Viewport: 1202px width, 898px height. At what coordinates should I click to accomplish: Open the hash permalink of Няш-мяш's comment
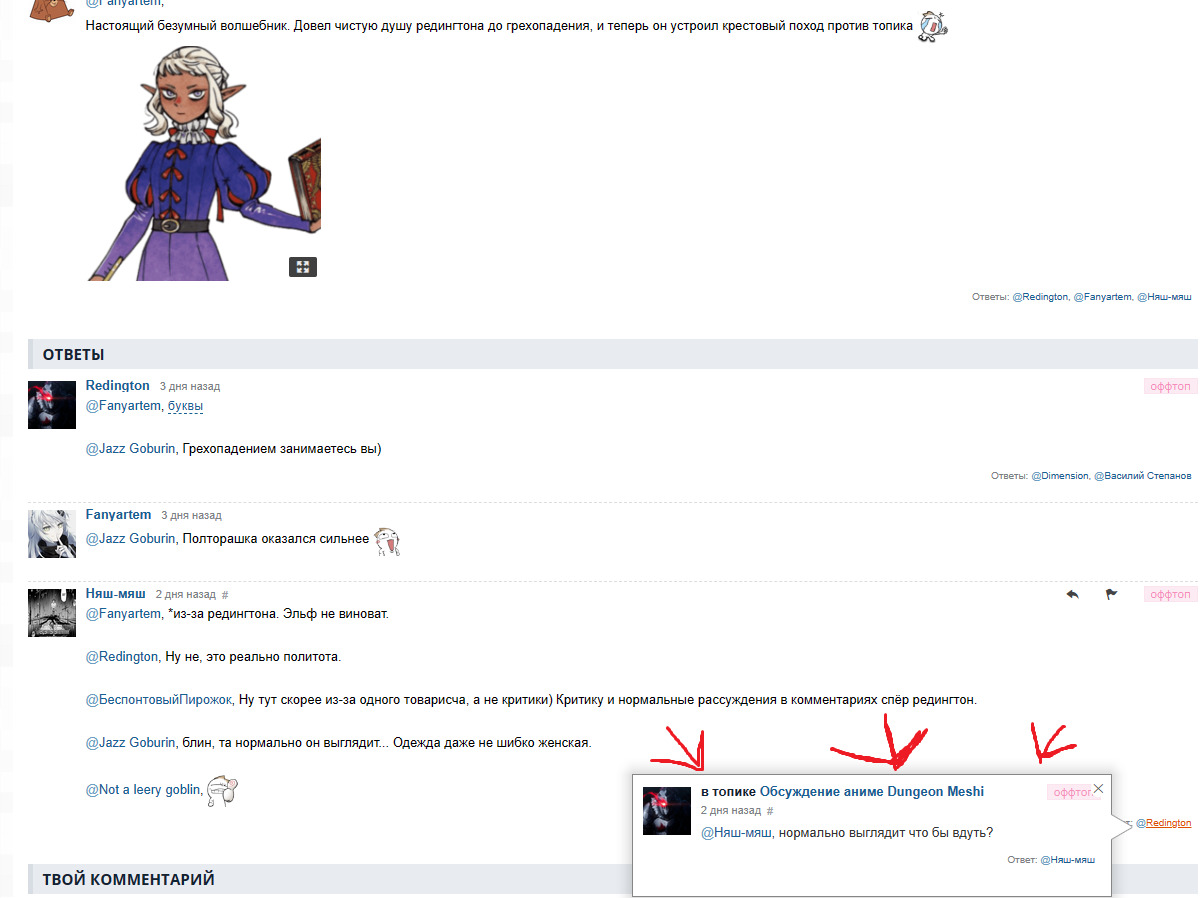(x=225, y=595)
